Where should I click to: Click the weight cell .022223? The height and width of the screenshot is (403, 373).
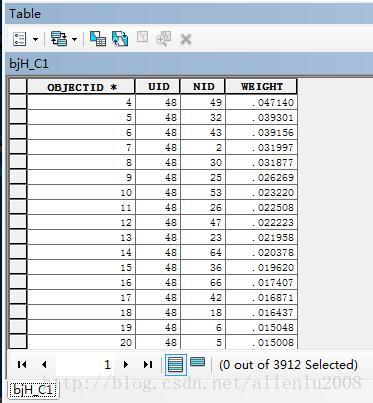coord(261,222)
